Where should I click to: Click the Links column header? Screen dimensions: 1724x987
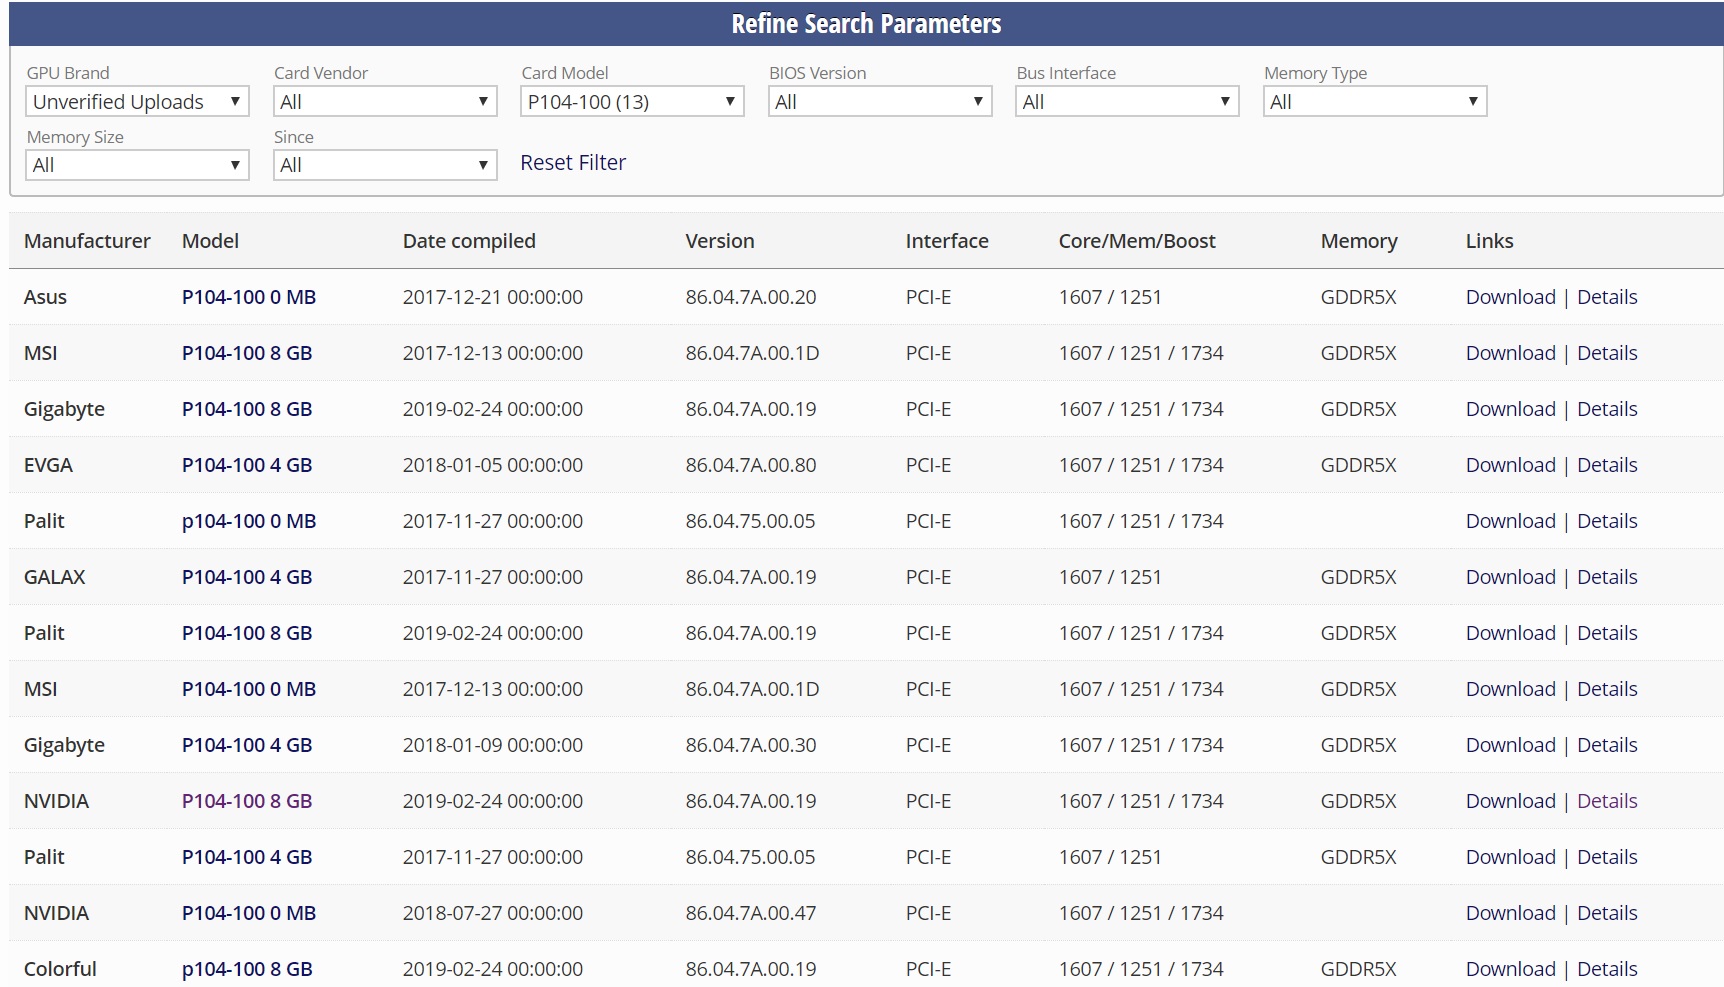[x=1489, y=241]
